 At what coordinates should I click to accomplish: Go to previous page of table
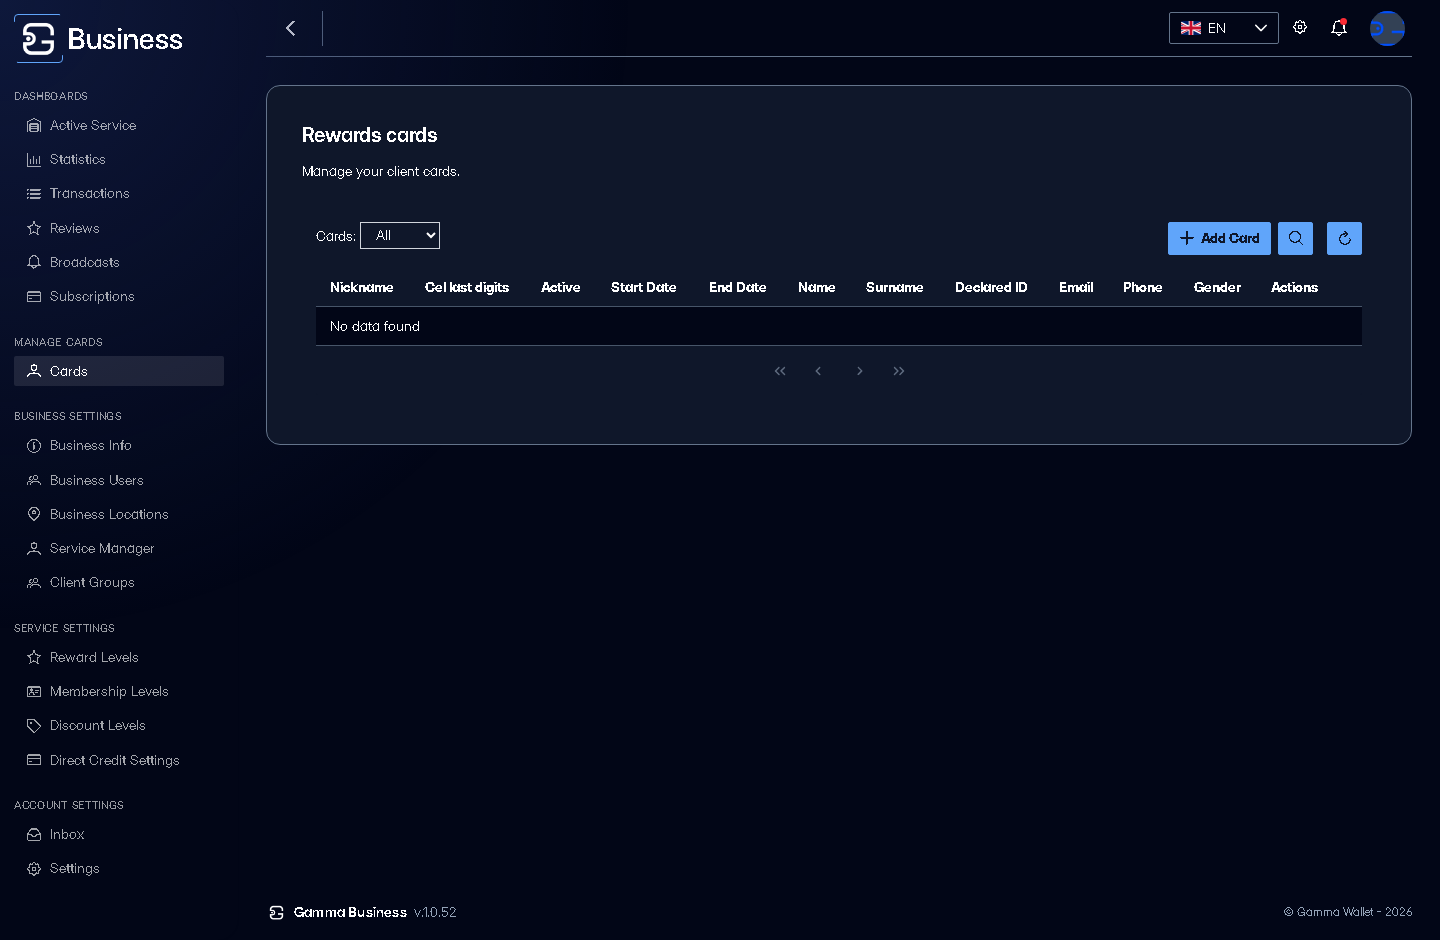pos(818,371)
